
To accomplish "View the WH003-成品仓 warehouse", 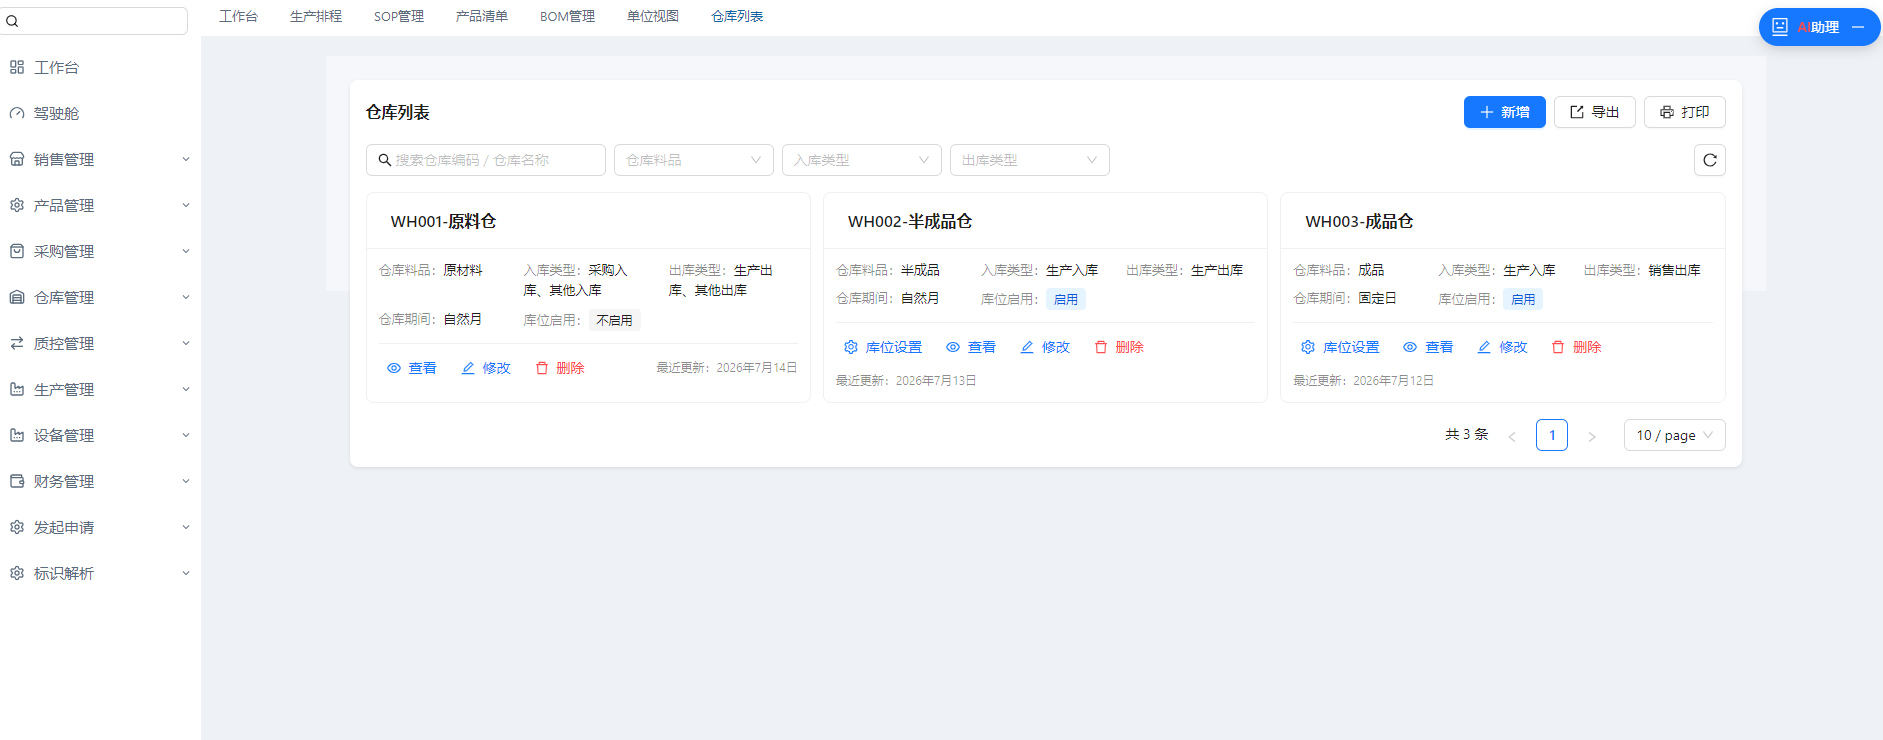I will coord(1428,347).
